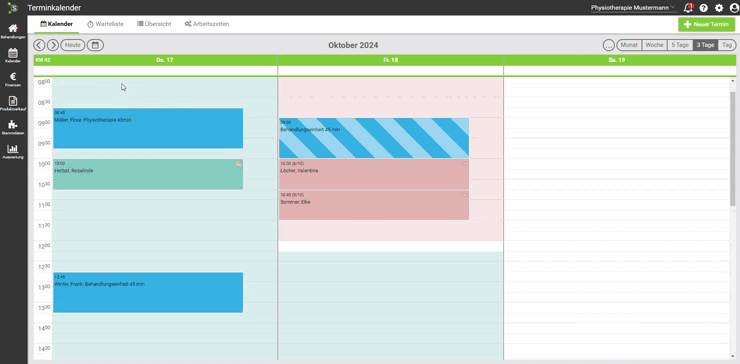The width and height of the screenshot is (740, 364).
Task: Open Produktverkauf sidebar icon
Action: 13,104
